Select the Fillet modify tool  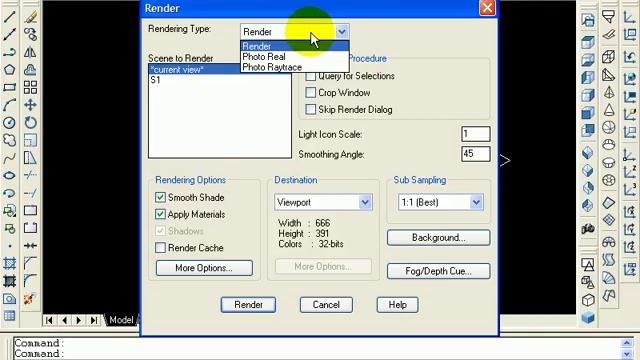(30, 280)
